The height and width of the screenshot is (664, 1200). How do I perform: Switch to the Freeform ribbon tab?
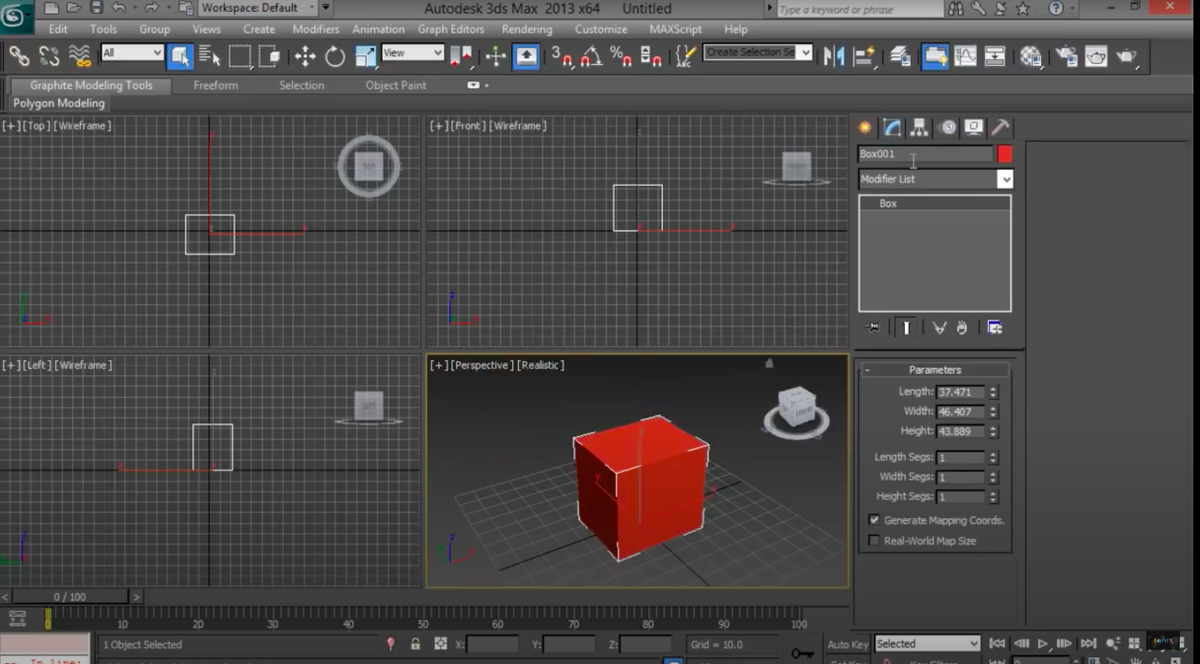point(216,86)
